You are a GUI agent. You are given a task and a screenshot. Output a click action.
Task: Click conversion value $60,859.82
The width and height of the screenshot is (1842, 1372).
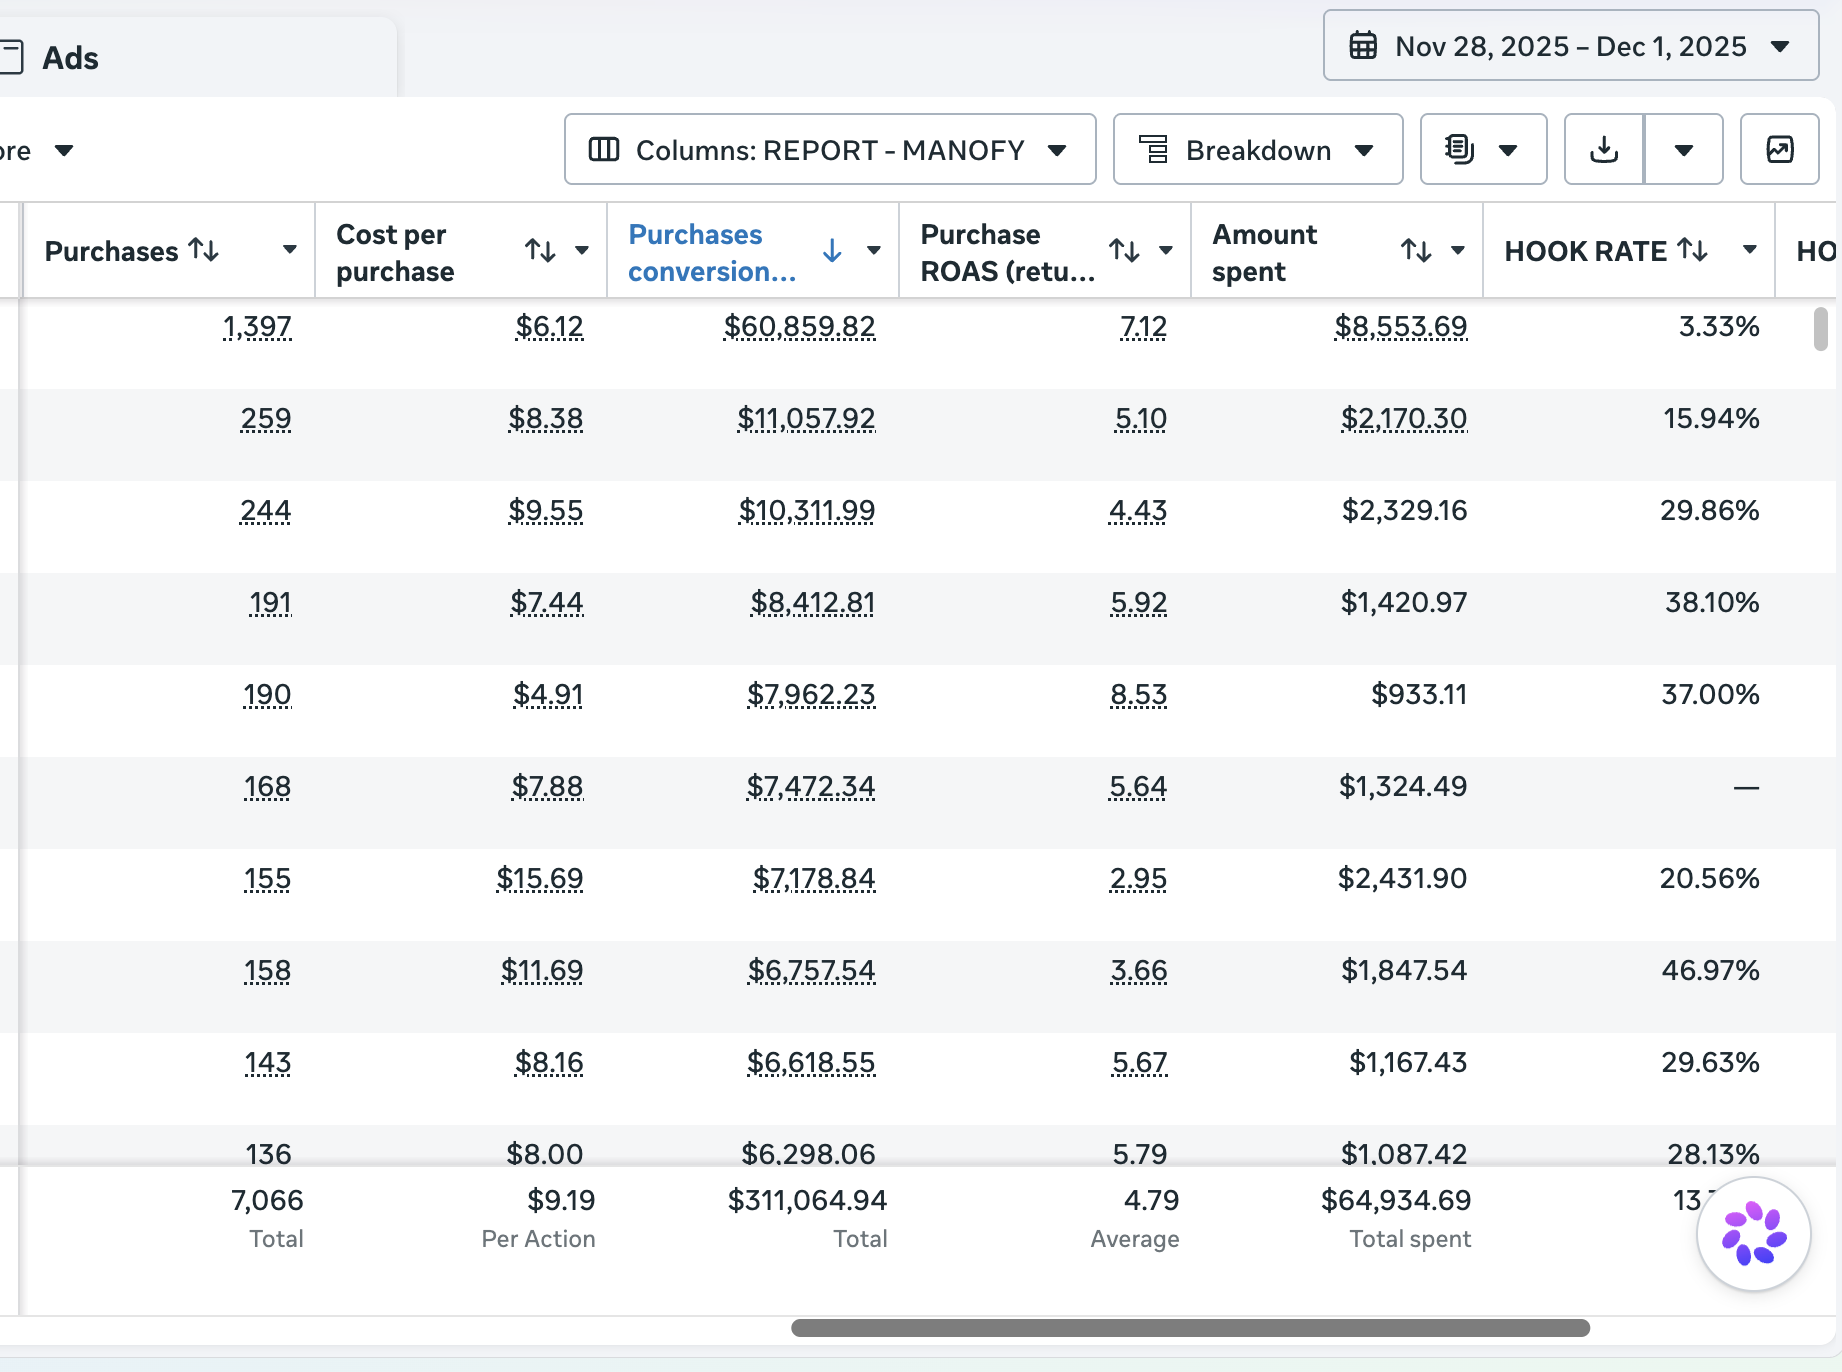[800, 327]
